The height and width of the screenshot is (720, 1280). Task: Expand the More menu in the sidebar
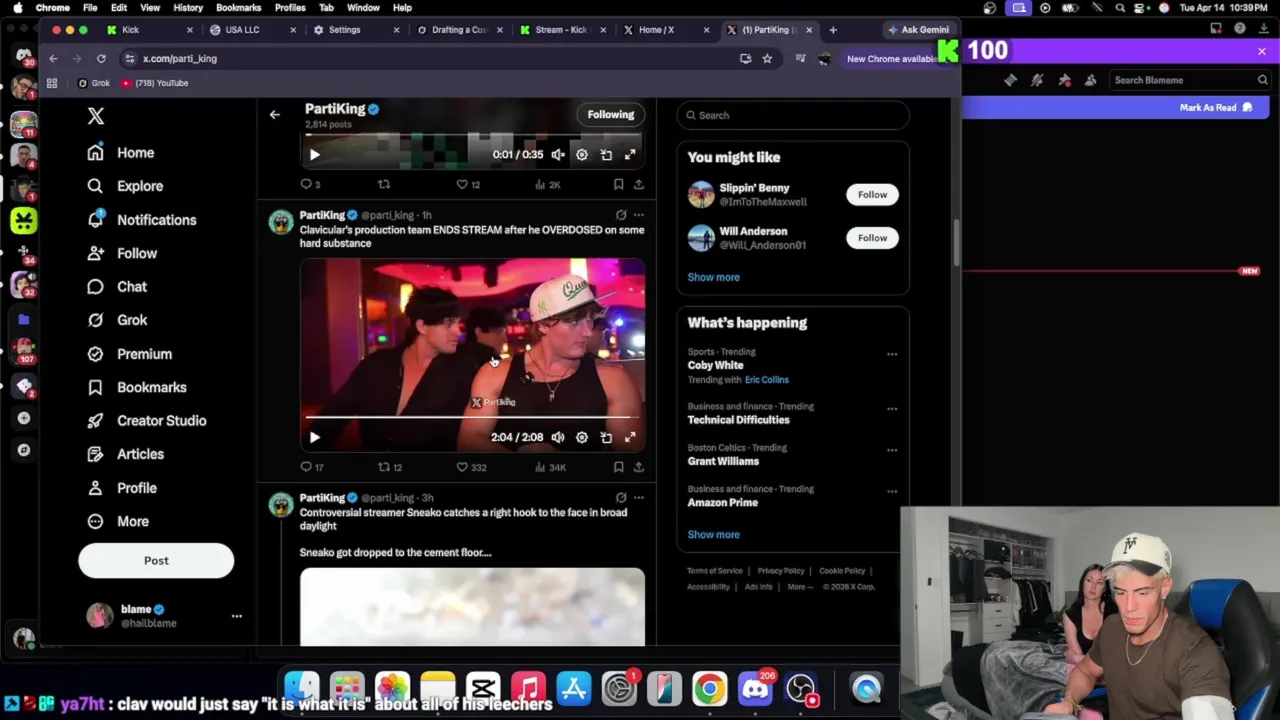point(117,521)
